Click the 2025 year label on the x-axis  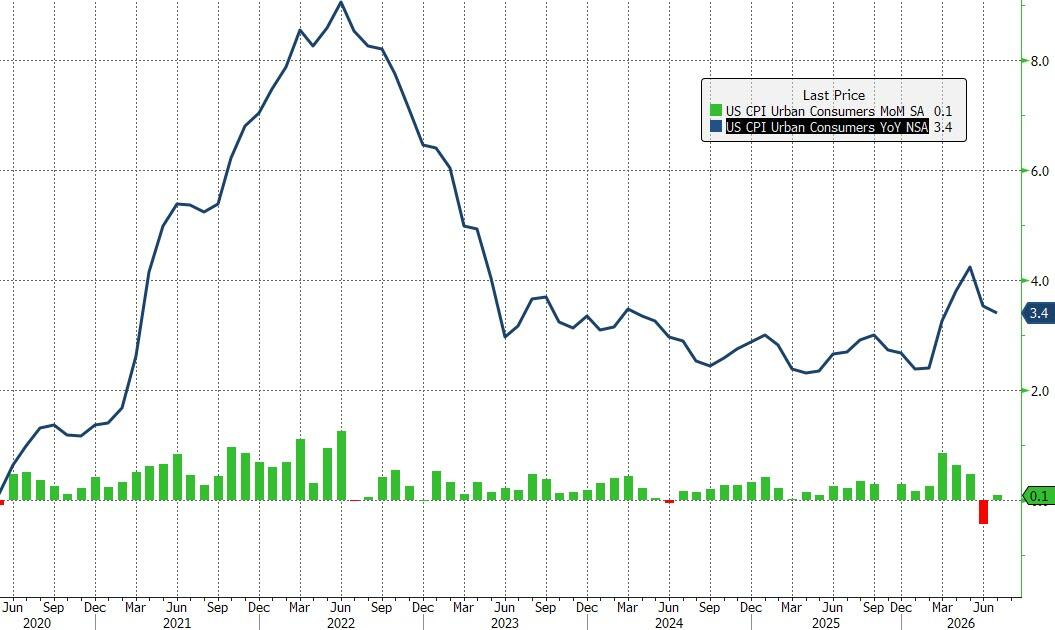[826, 623]
